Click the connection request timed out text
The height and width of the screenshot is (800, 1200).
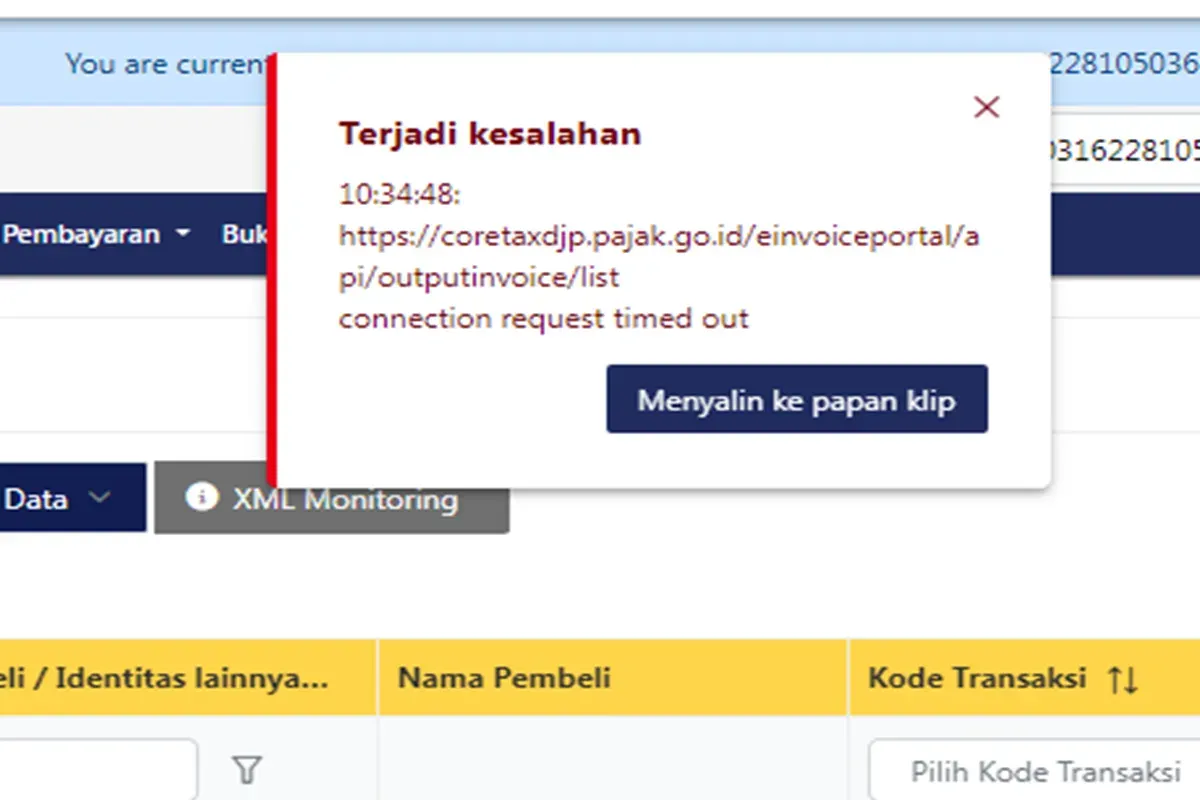[544, 319]
